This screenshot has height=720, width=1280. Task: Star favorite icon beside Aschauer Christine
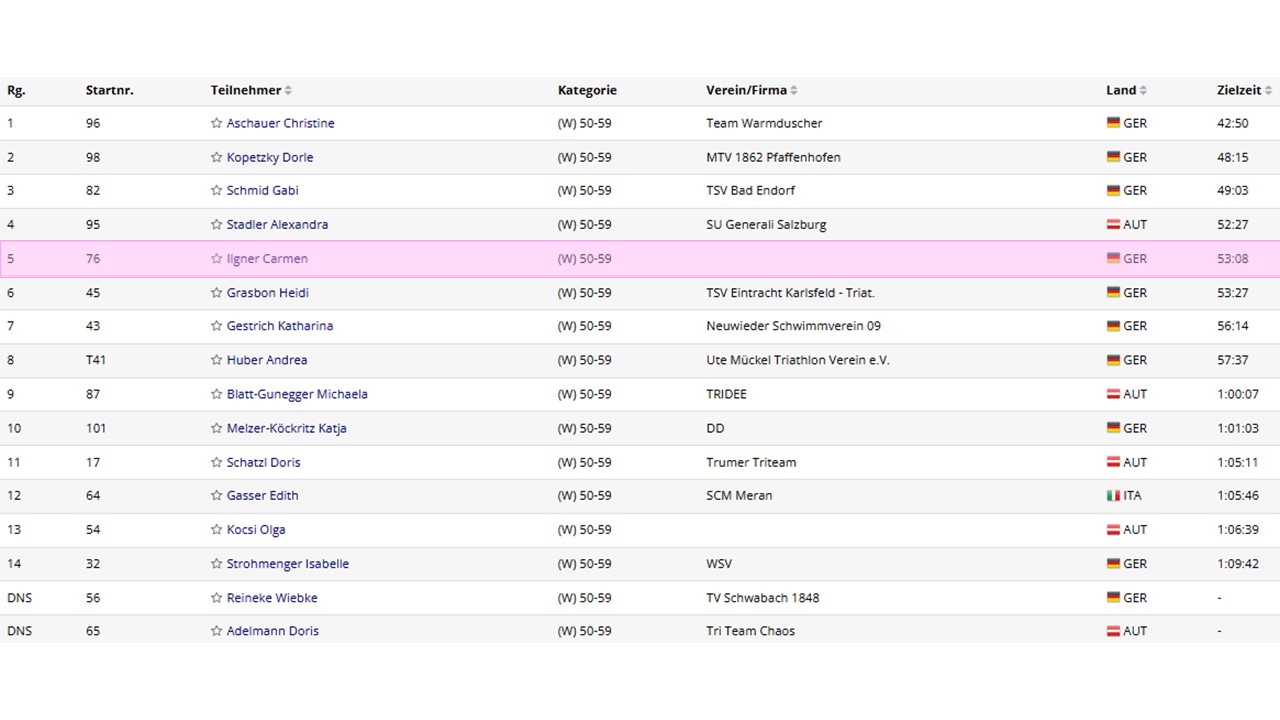tap(216, 123)
